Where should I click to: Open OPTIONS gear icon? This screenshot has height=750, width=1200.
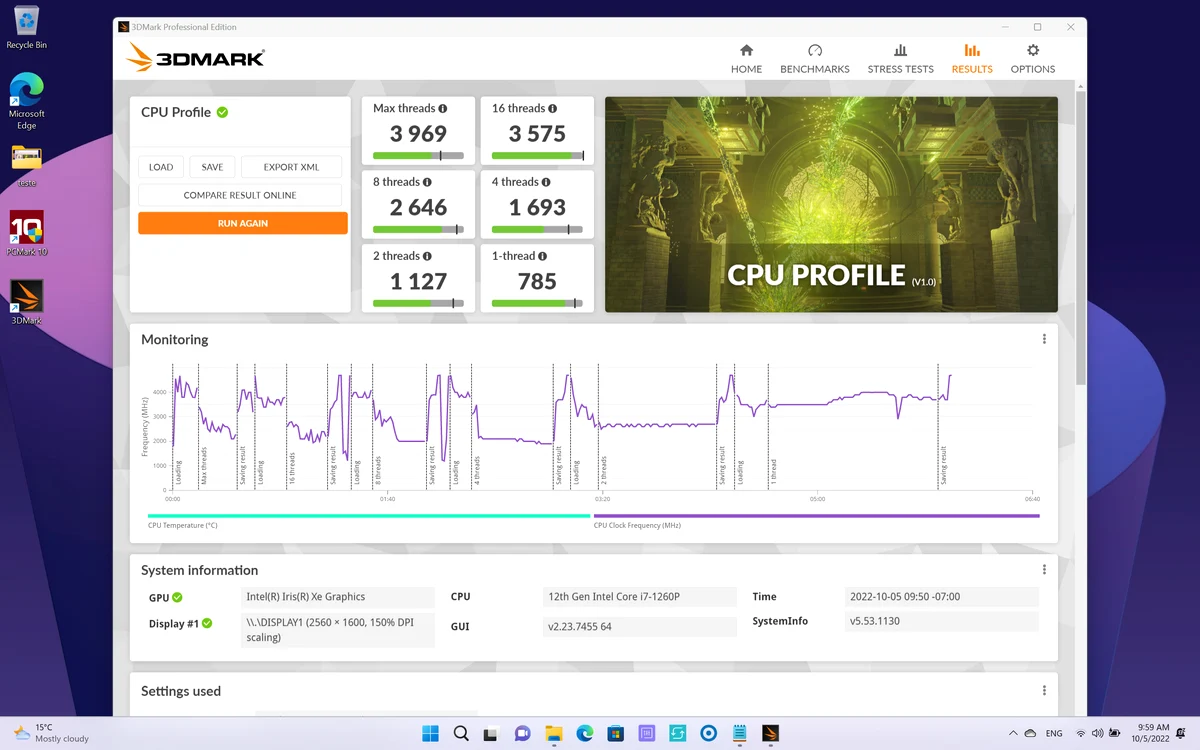tap(1033, 51)
